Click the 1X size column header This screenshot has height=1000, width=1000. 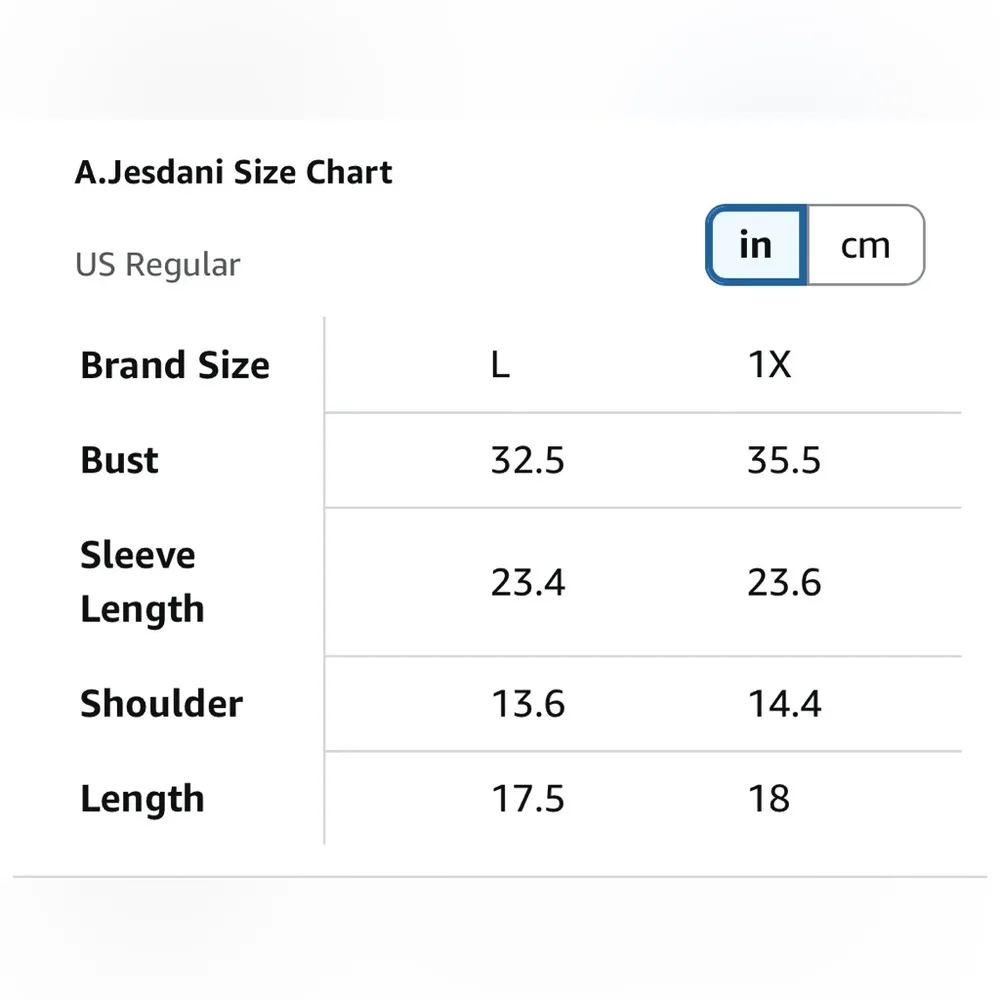tap(769, 365)
